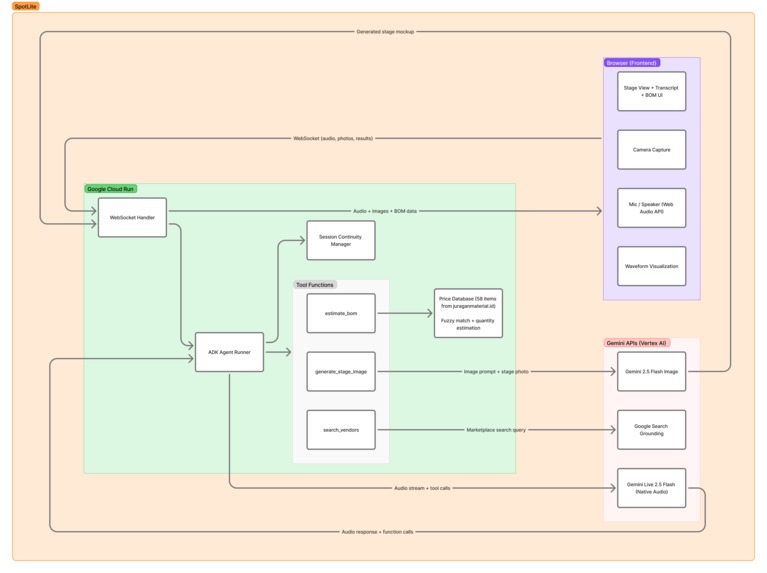
Task: Select the search_vendors node
Action: [341, 430]
